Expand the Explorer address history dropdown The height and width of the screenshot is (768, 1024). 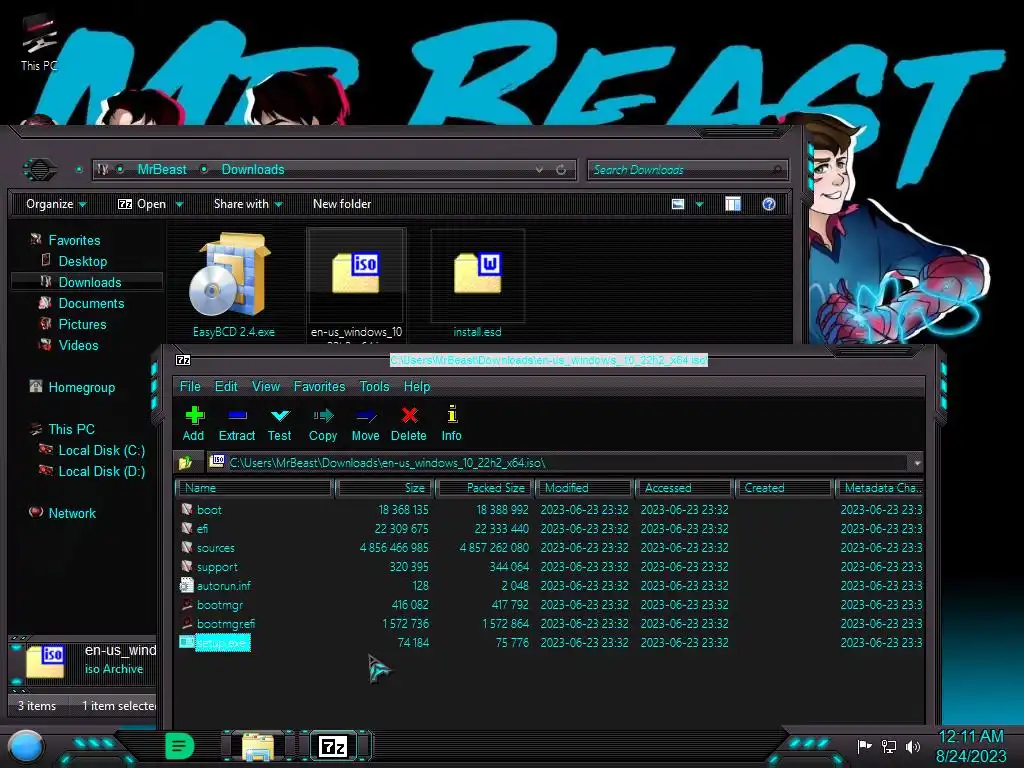click(x=539, y=170)
